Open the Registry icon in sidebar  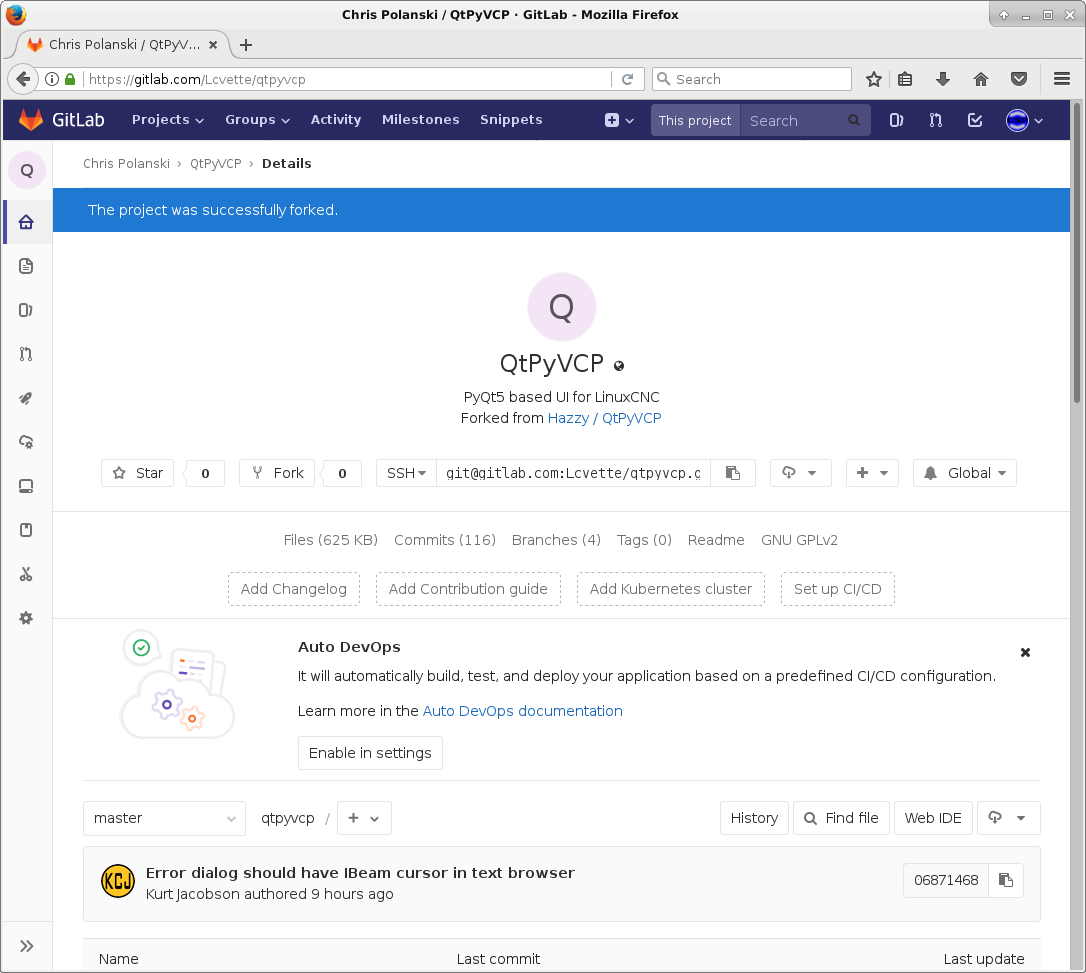(26, 486)
